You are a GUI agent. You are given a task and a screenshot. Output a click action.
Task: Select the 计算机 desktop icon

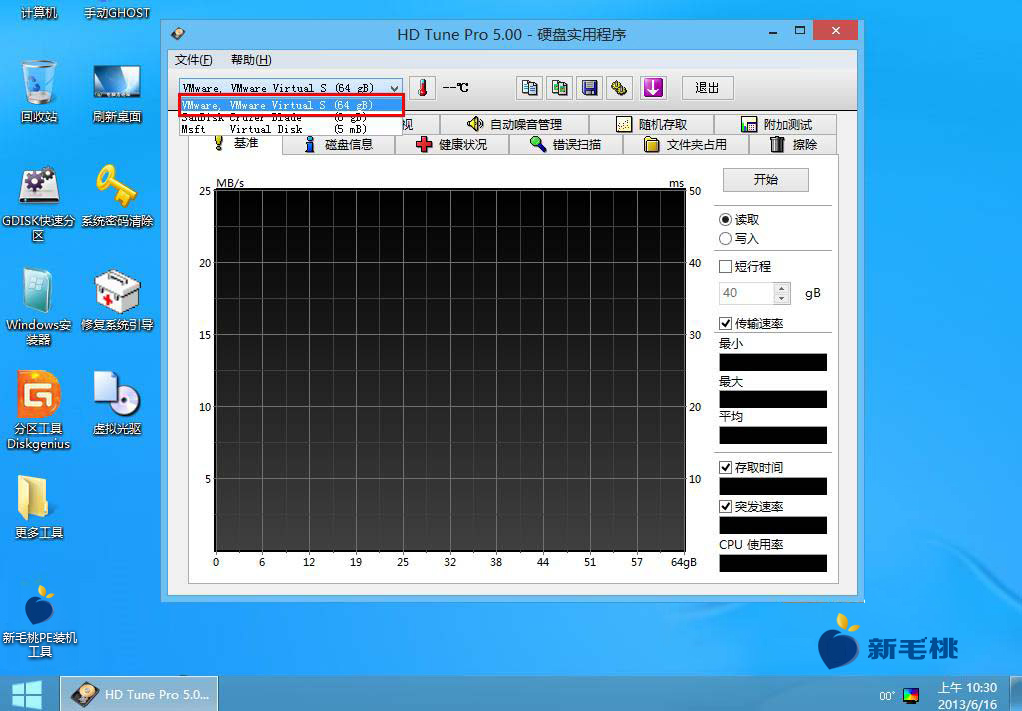(38, 12)
